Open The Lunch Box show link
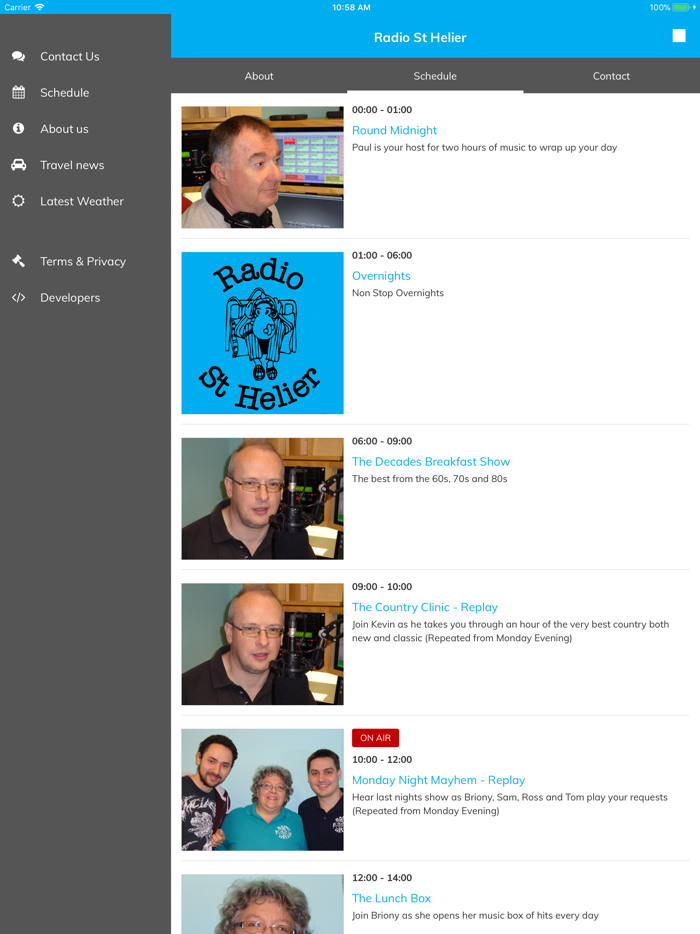The height and width of the screenshot is (934, 700). [391, 898]
